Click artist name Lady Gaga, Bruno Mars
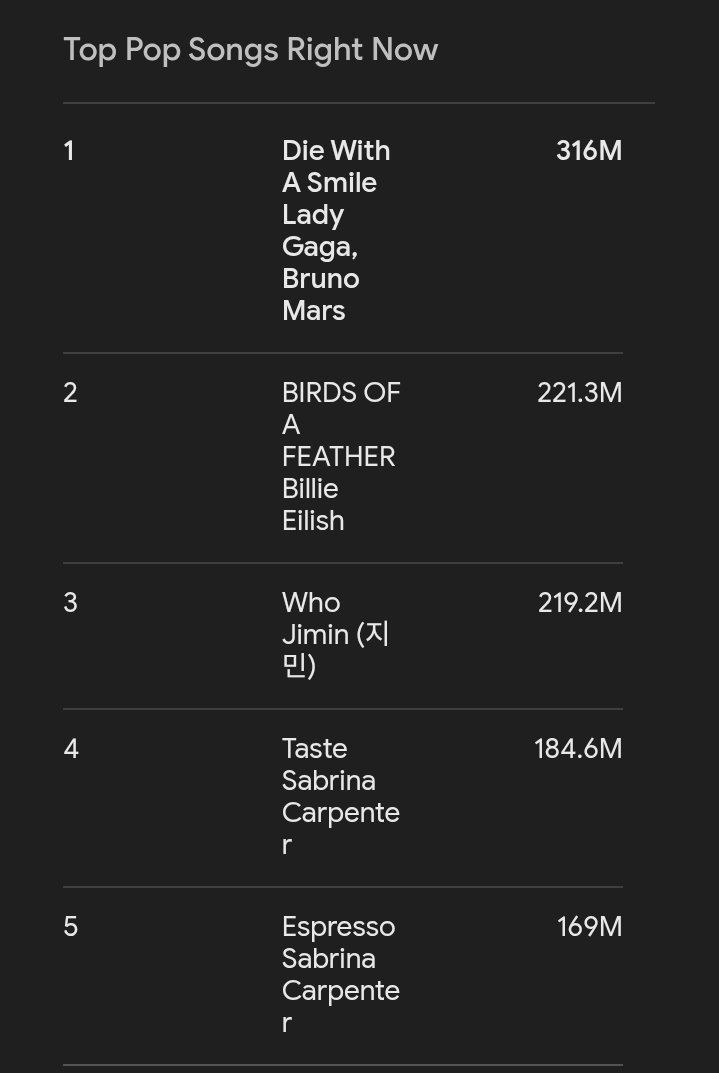The height and width of the screenshot is (1073, 719). click(x=320, y=263)
